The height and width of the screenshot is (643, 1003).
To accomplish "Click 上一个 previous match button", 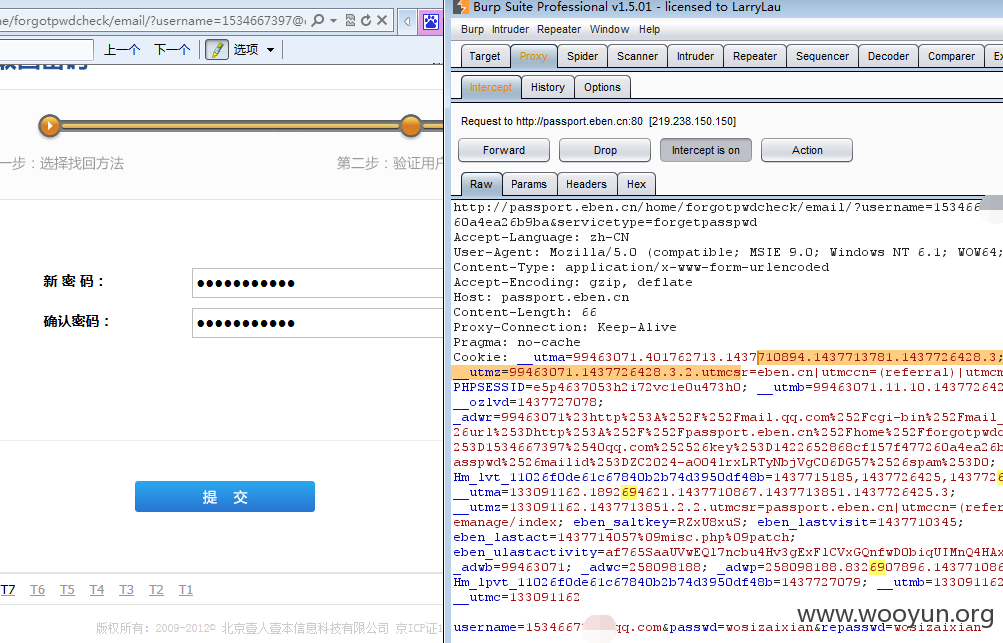I will pos(122,49).
